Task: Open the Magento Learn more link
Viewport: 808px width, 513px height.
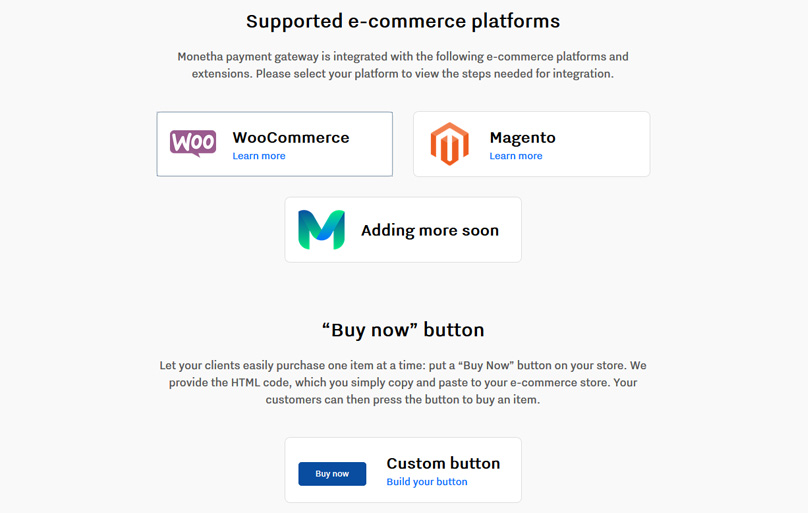Action: click(516, 156)
